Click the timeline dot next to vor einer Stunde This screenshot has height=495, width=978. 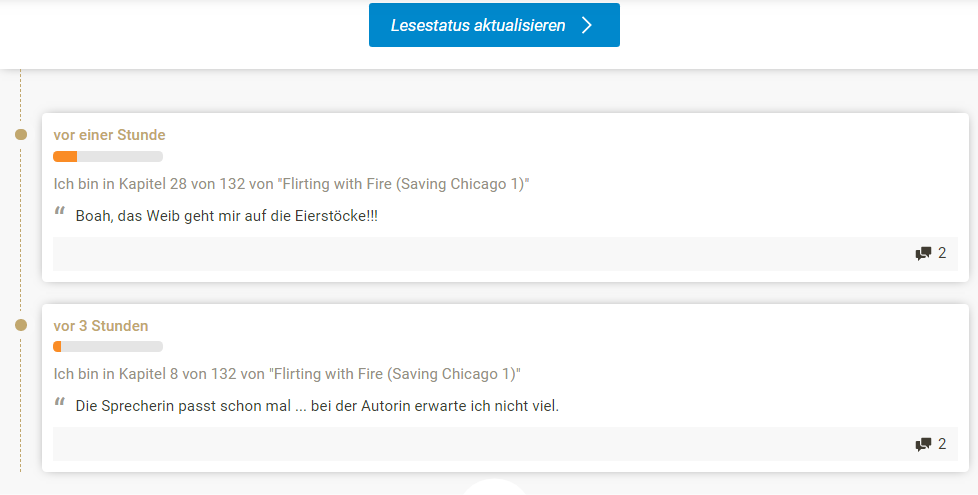pos(21,134)
